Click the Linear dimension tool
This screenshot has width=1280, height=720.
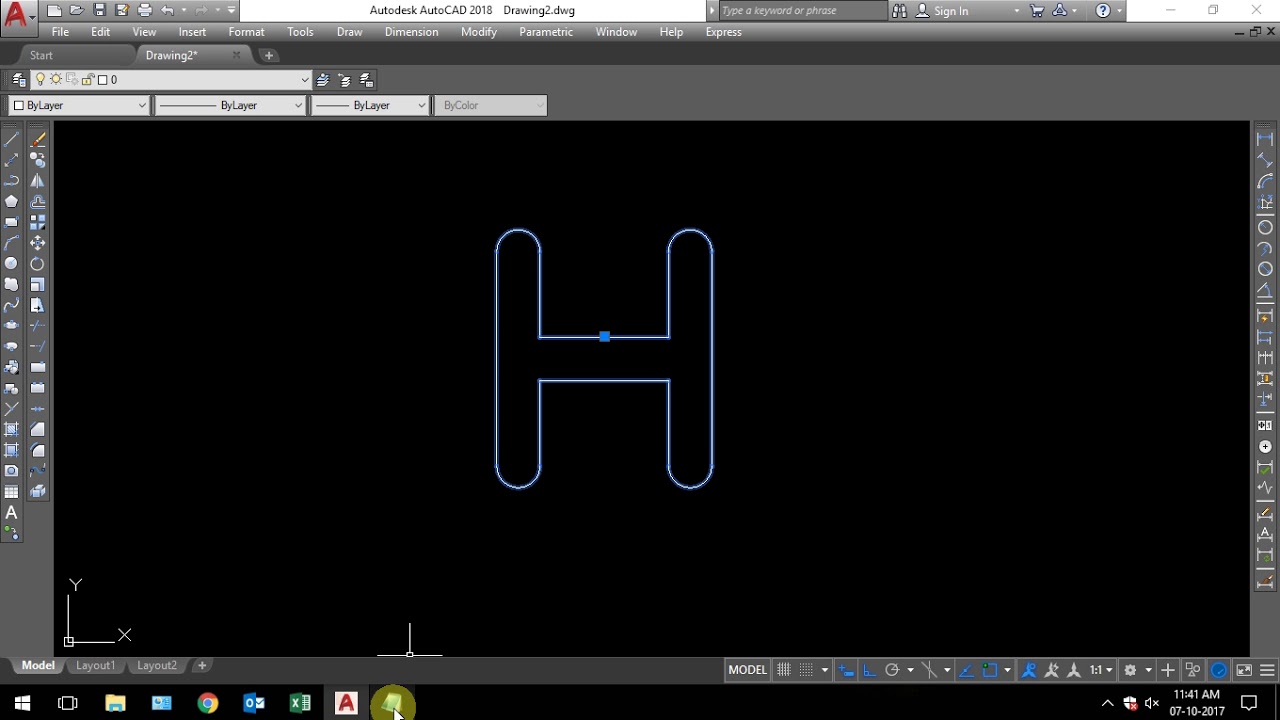[1265, 139]
